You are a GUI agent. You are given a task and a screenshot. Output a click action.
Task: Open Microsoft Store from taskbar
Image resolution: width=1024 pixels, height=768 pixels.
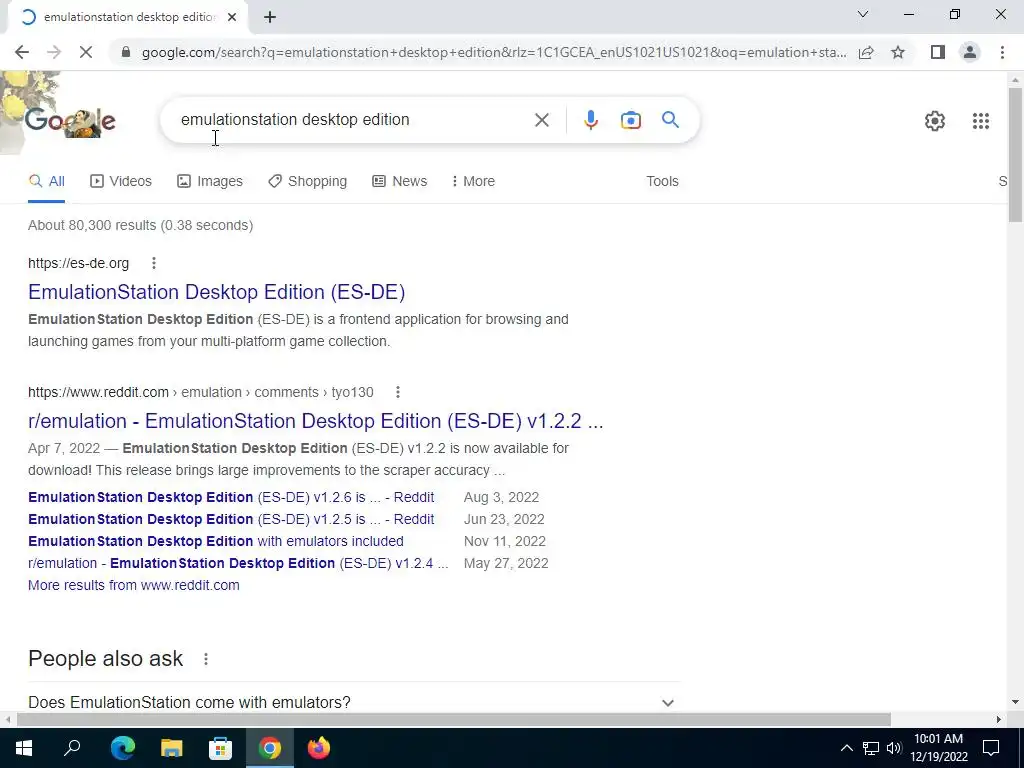pyautogui.click(x=221, y=748)
